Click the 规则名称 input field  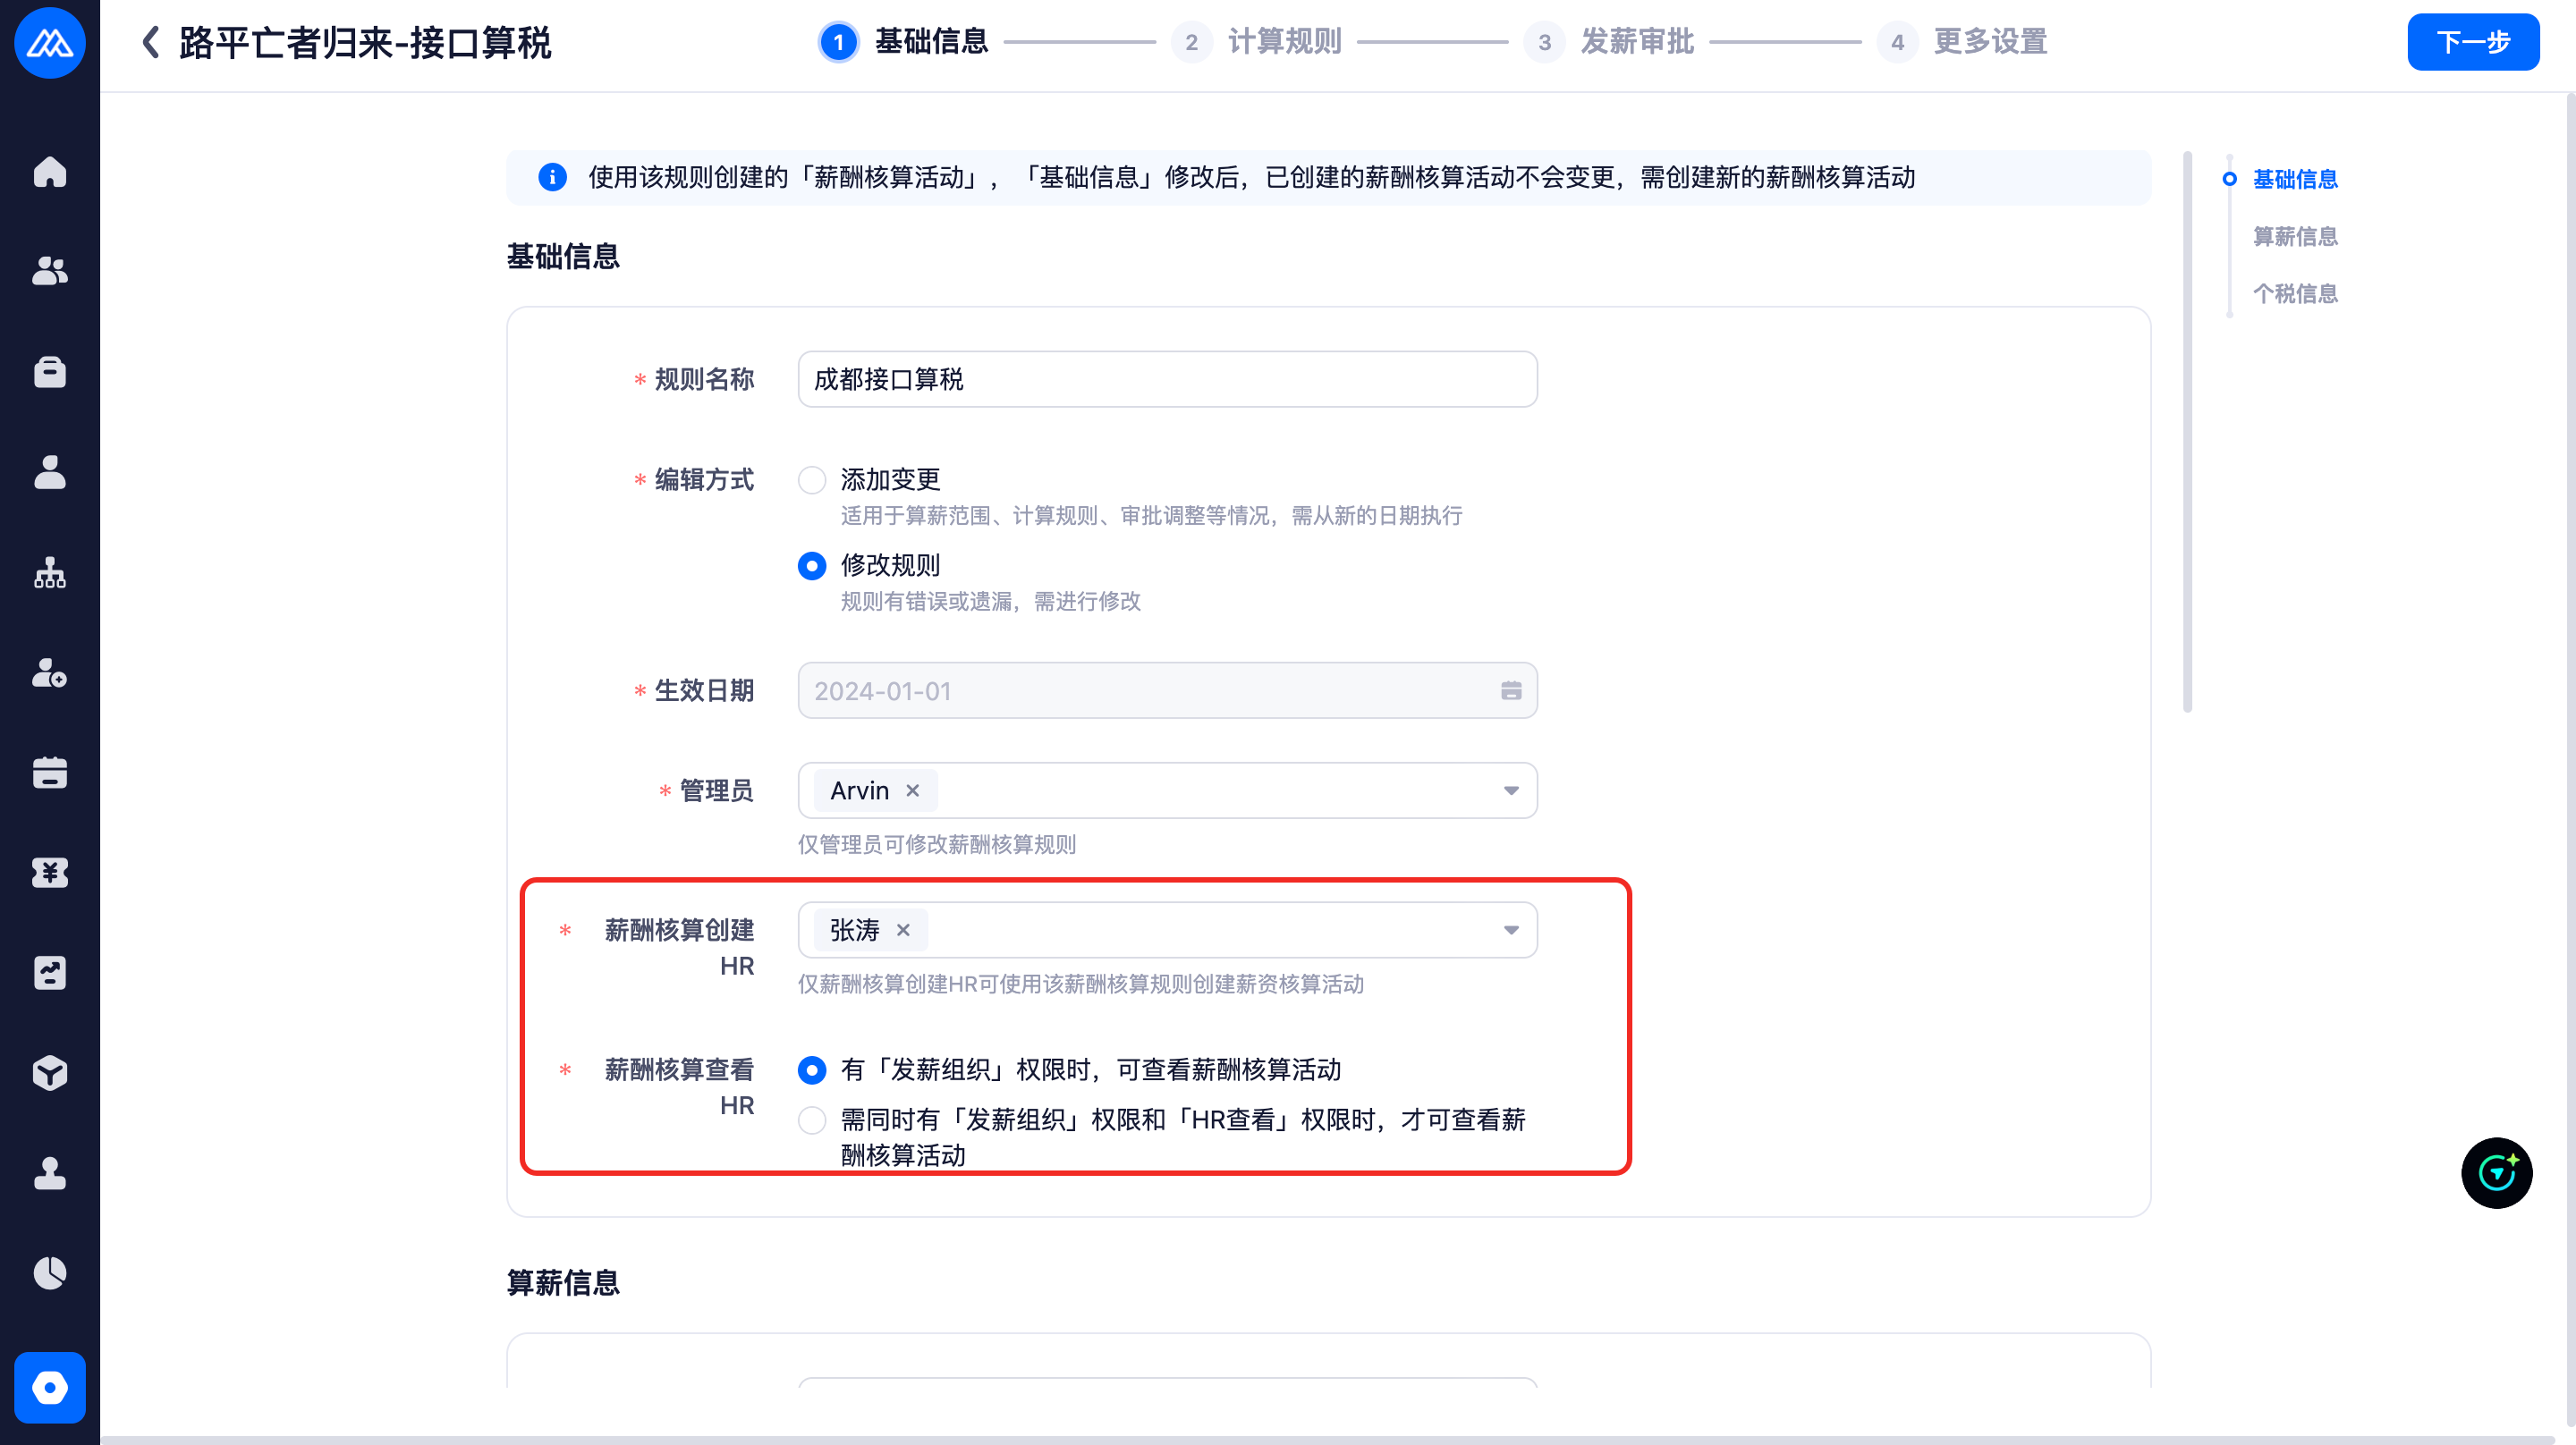click(1167, 379)
